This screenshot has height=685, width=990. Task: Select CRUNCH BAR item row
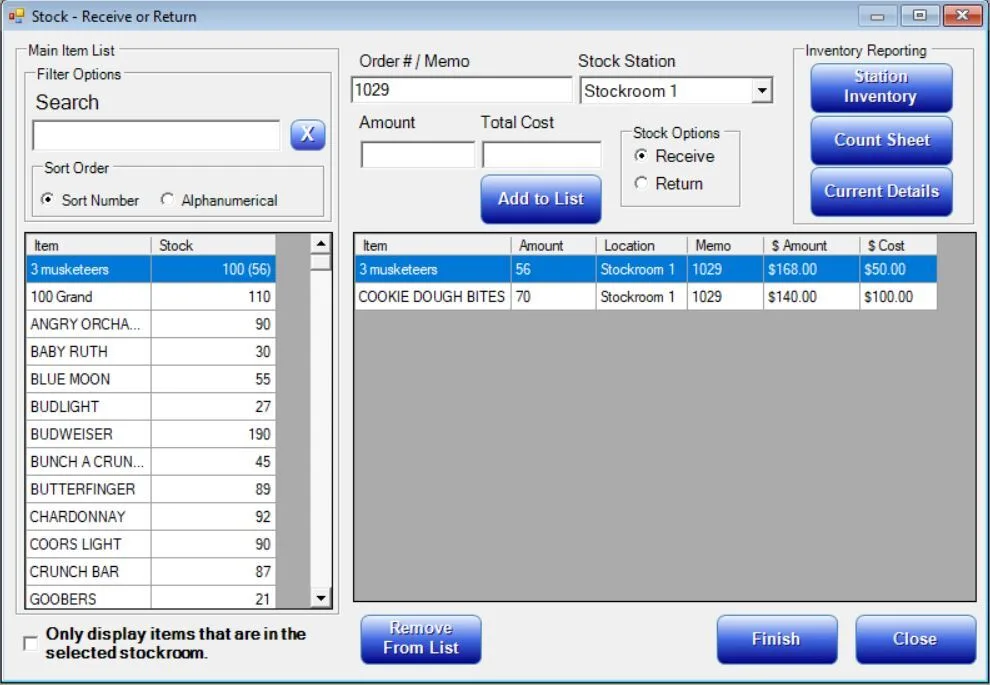151,571
